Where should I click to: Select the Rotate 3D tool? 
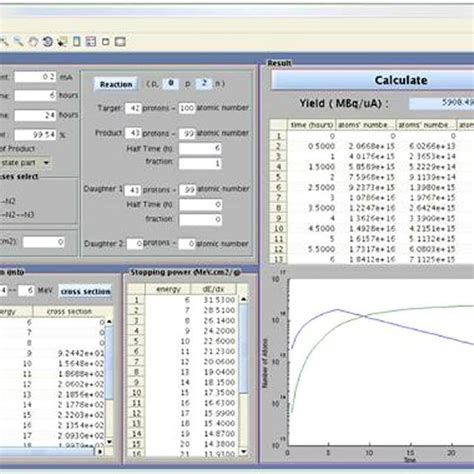[x=48, y=42]
